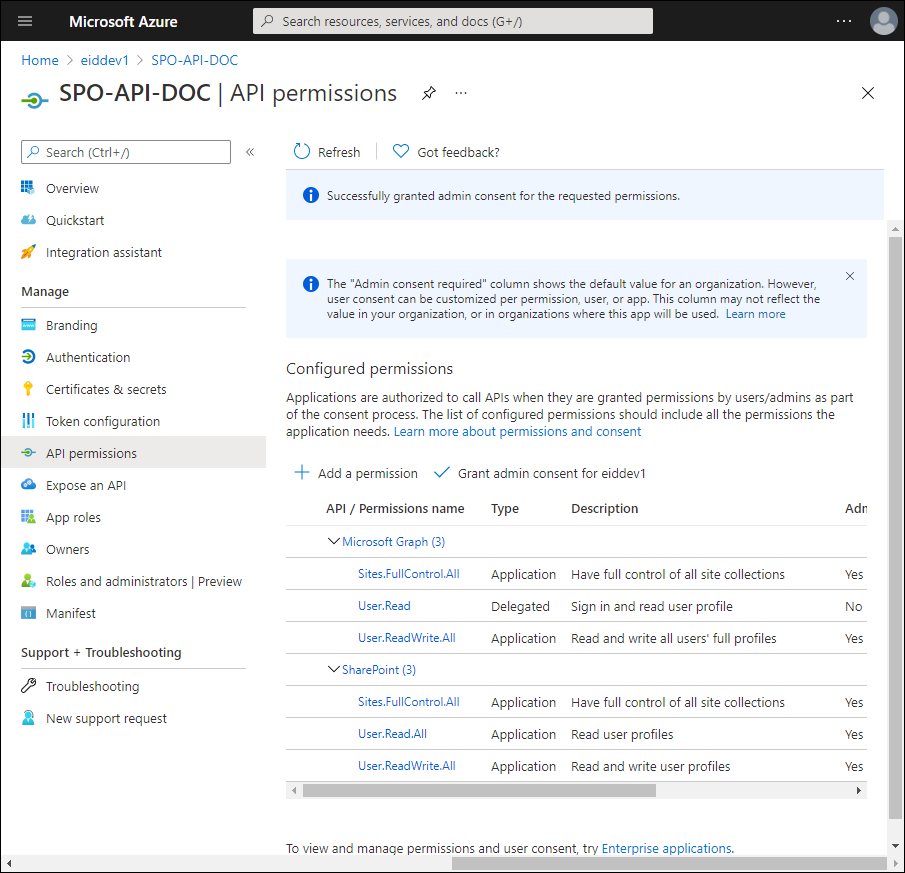Image resolution: width=905 pixels, height=873 pixels.
Task: Open the hamburger portal menu
Action: (25, 21)
